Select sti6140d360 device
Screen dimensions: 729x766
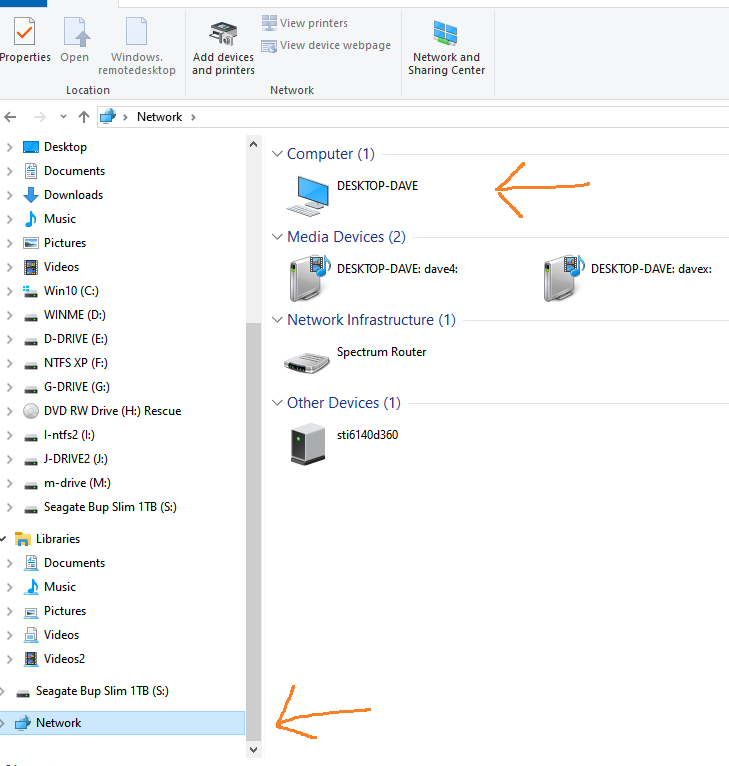tap(343, 444)
